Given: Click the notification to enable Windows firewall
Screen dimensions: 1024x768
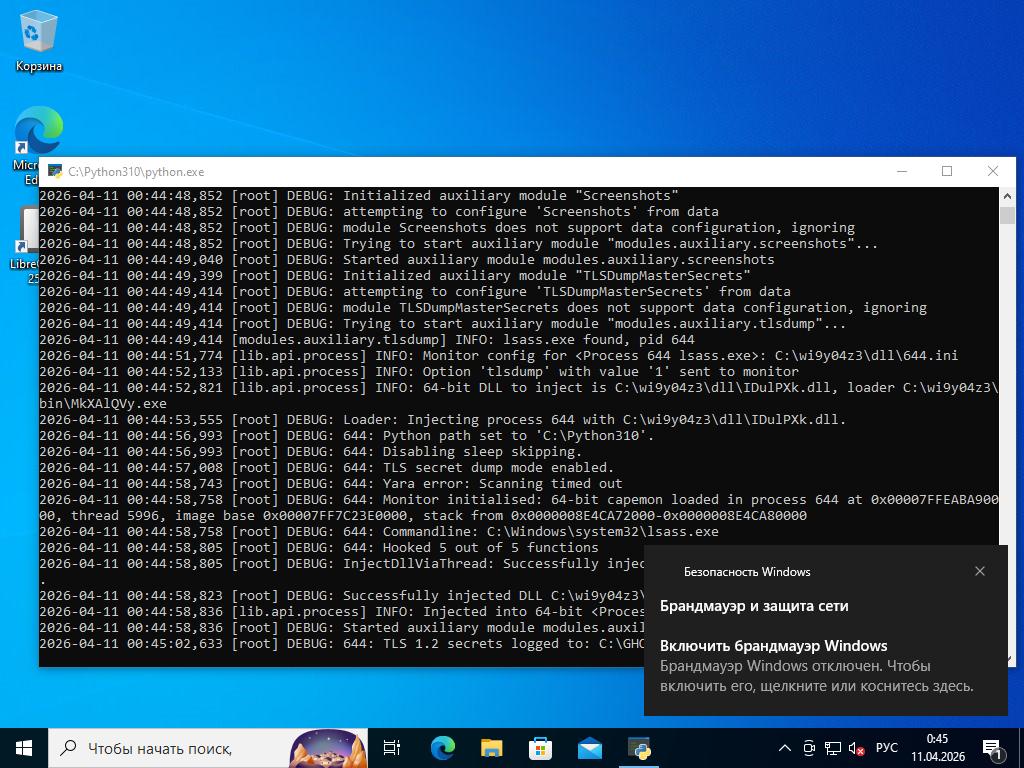Looking at the screenshot, I should [x=815, y=665].
